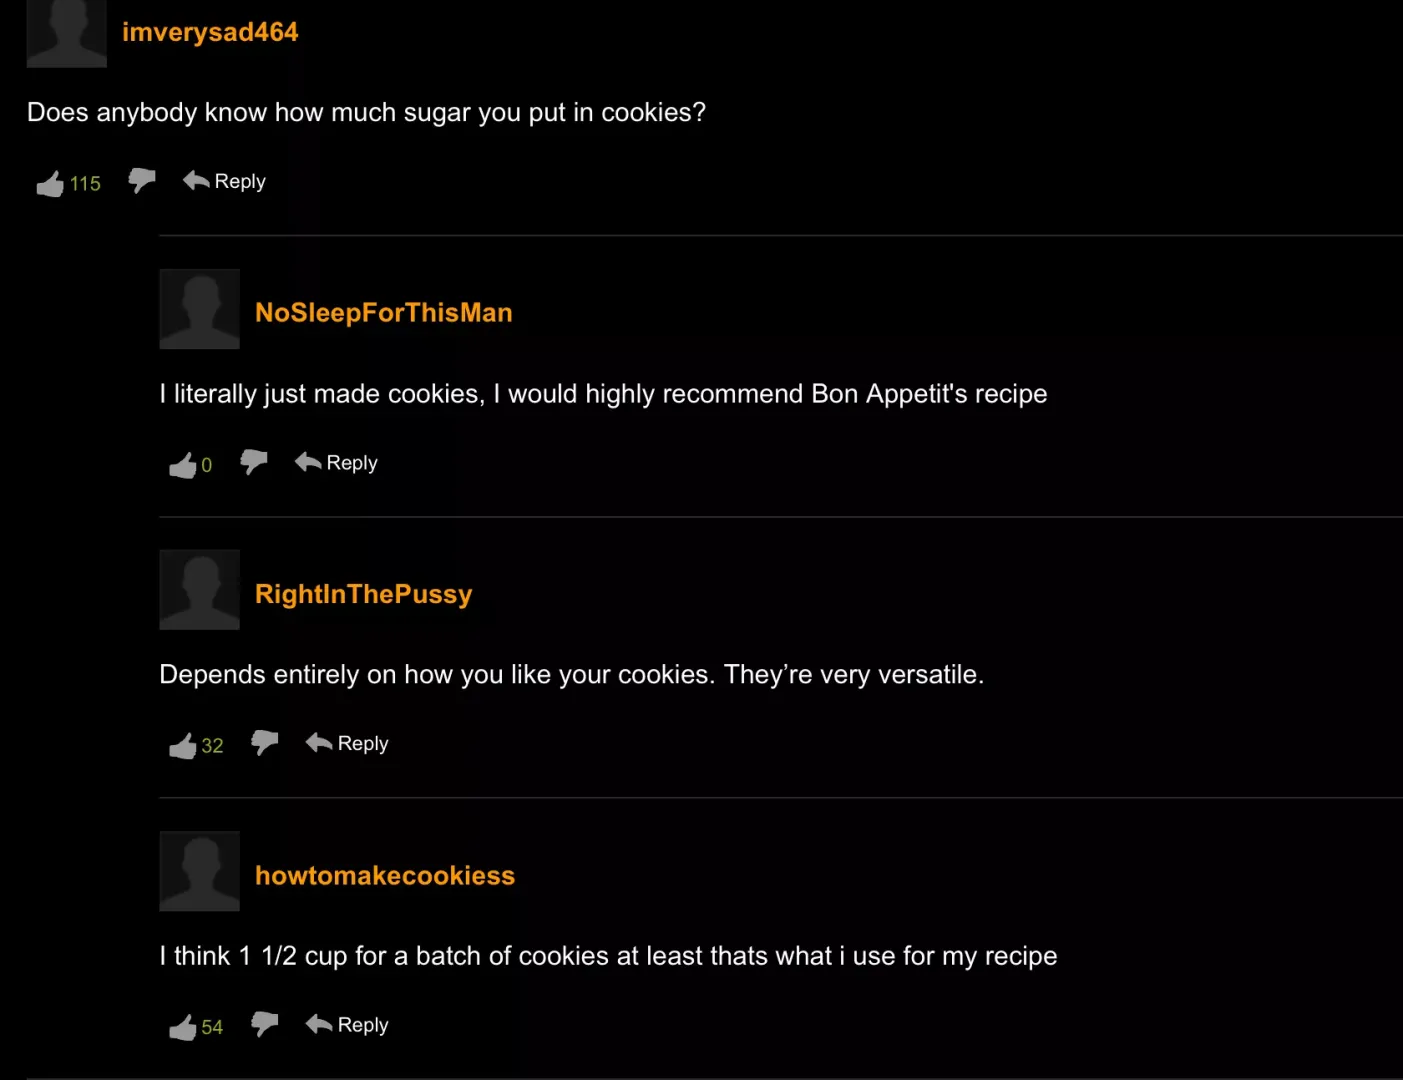Reply to the 'very versatile' comment
This screenshot has width=1403, height=1080.
[347, 743]
